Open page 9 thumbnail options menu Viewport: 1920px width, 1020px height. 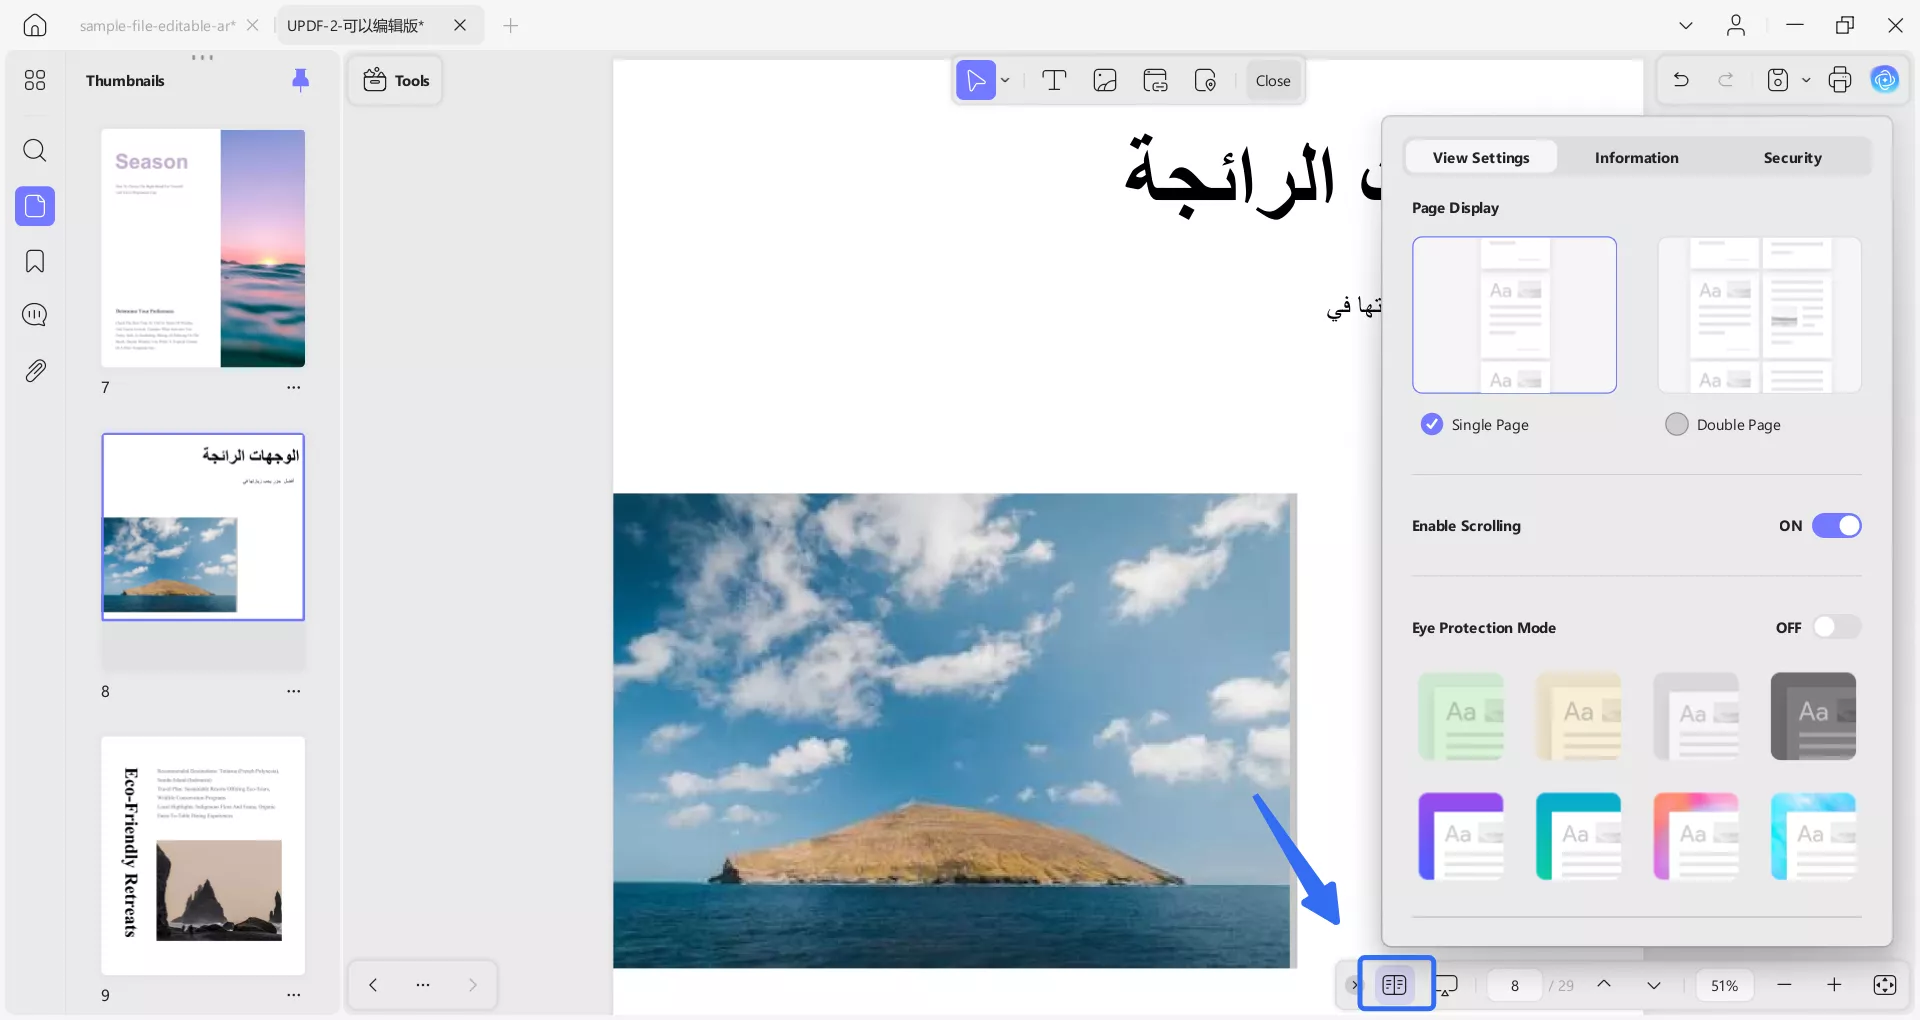pyautogui.click(x=294, y=995)
